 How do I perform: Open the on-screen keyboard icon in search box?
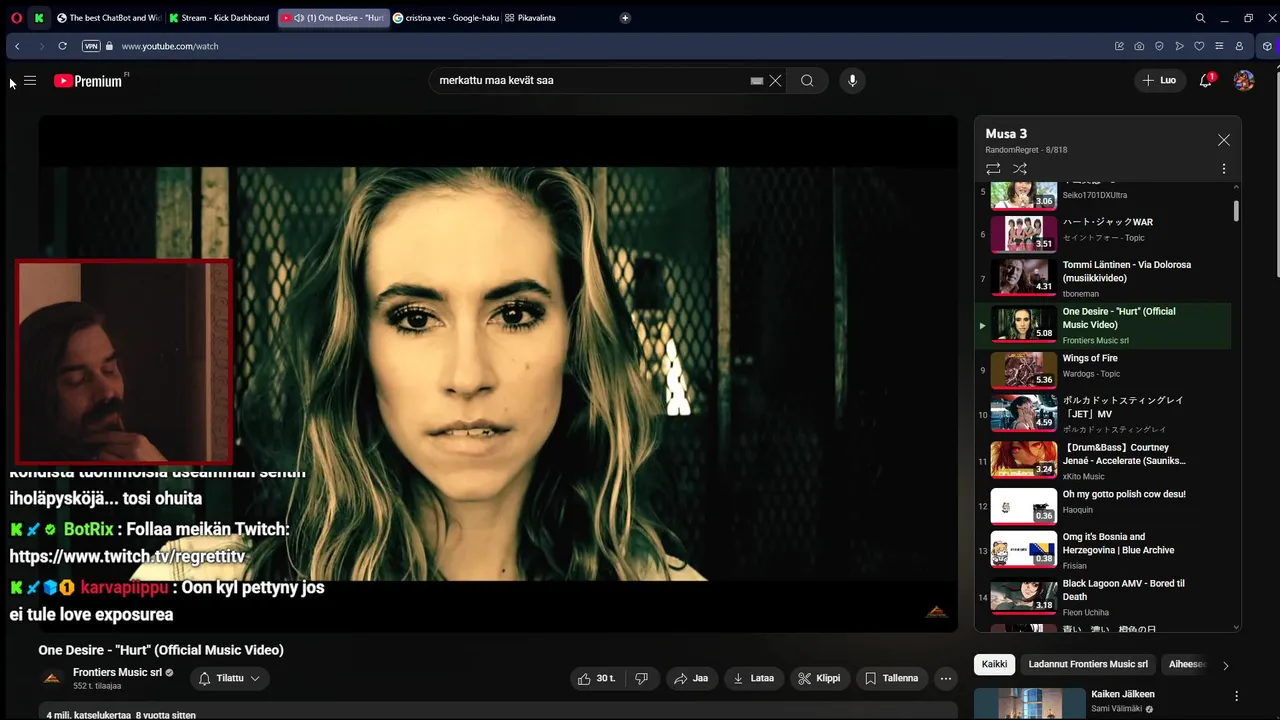pos(757,81)
